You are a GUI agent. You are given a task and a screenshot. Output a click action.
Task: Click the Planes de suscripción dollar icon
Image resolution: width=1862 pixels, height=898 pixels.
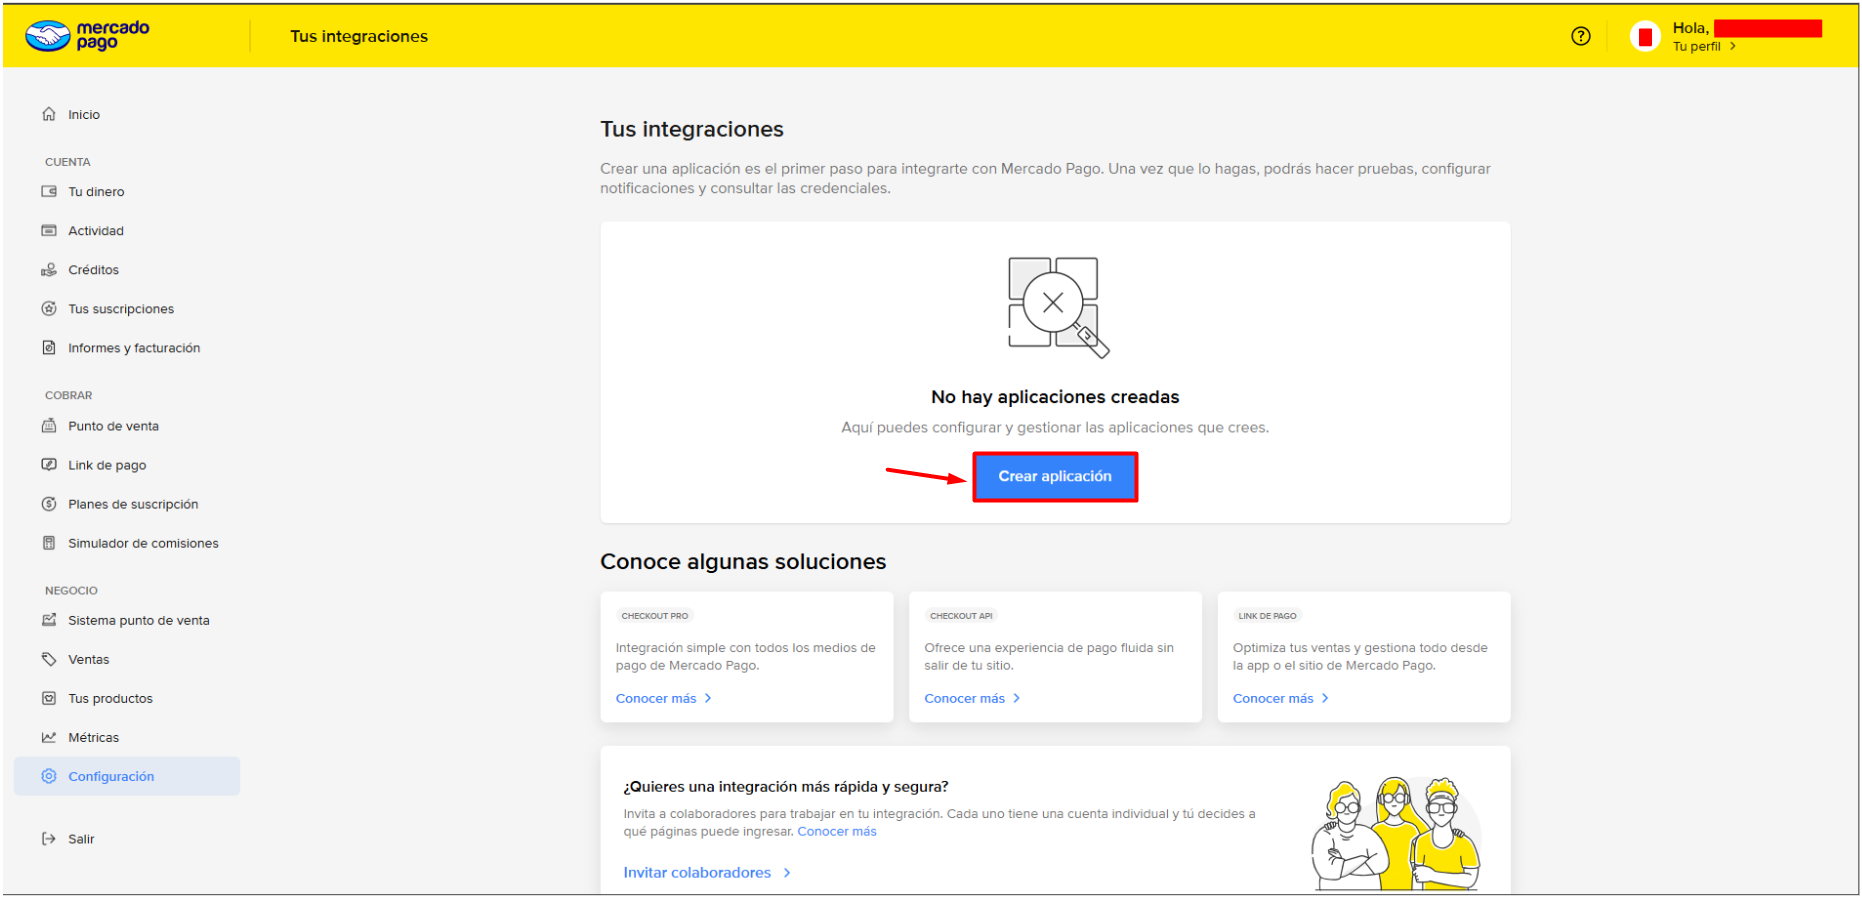click(49, 503)
